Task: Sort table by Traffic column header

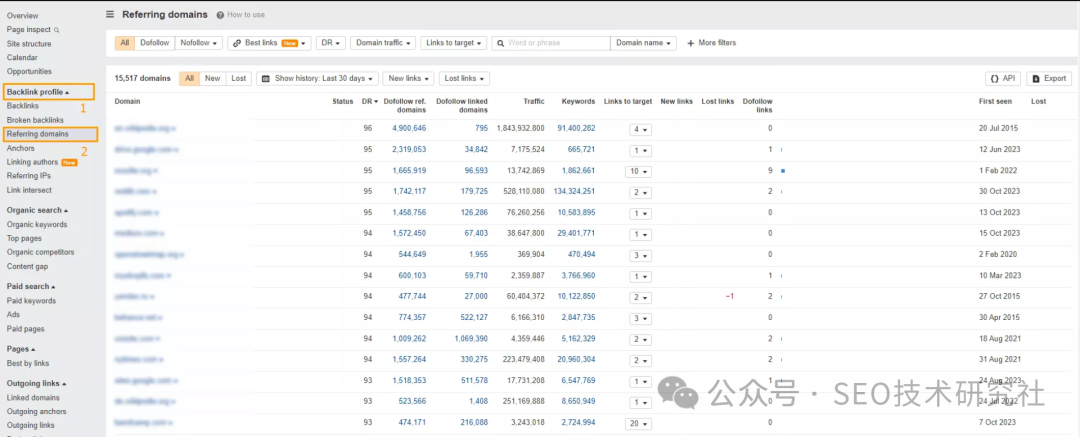Action: tap(534, 102)
